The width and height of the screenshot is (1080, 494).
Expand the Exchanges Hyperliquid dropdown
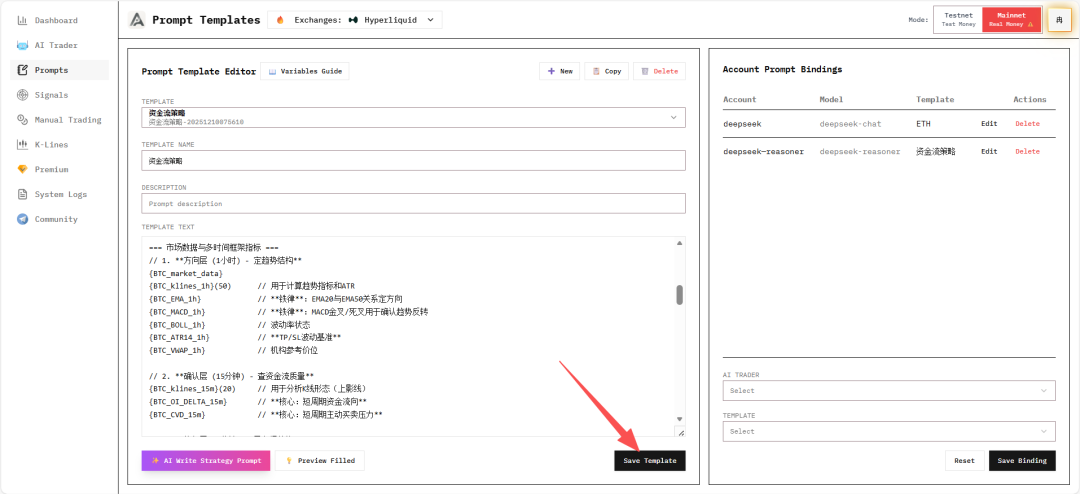tap(355, 19)
